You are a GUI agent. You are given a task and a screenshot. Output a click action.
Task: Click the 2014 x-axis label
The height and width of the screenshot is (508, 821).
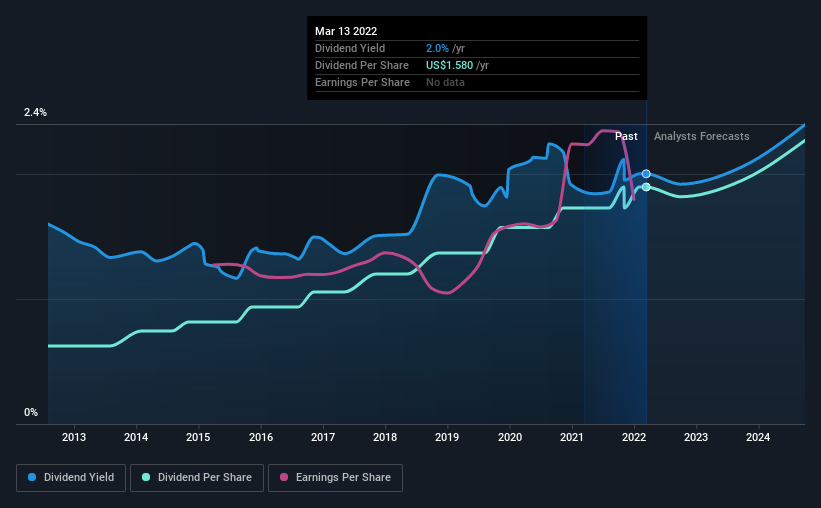click(136, 437)
